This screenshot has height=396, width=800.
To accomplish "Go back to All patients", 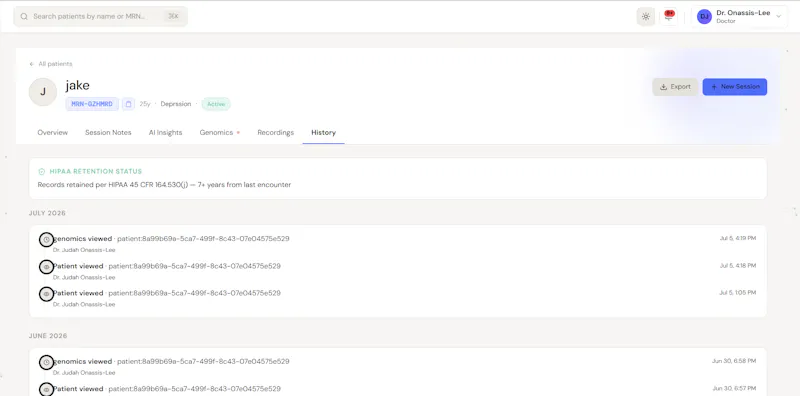I will (x=51, y=64).
